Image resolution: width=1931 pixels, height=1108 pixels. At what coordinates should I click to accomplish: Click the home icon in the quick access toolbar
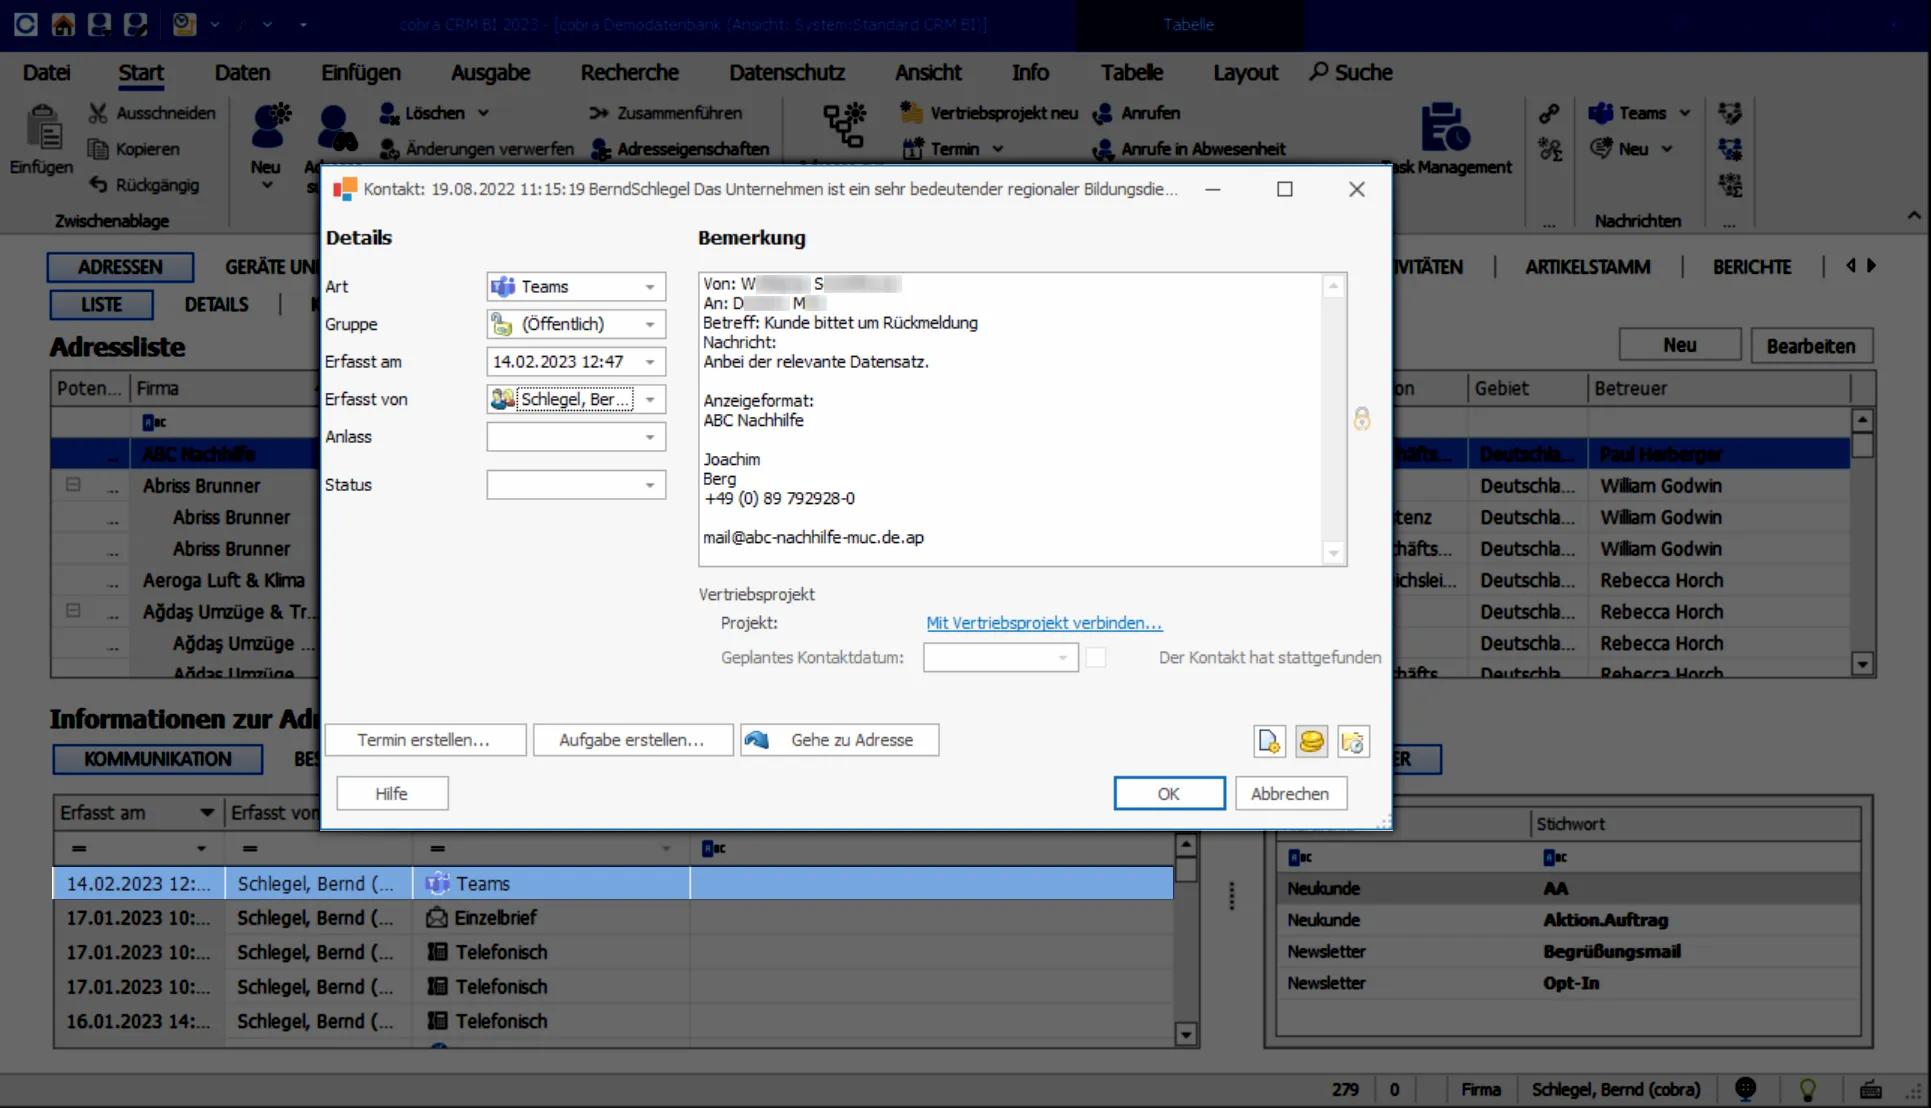63,24
